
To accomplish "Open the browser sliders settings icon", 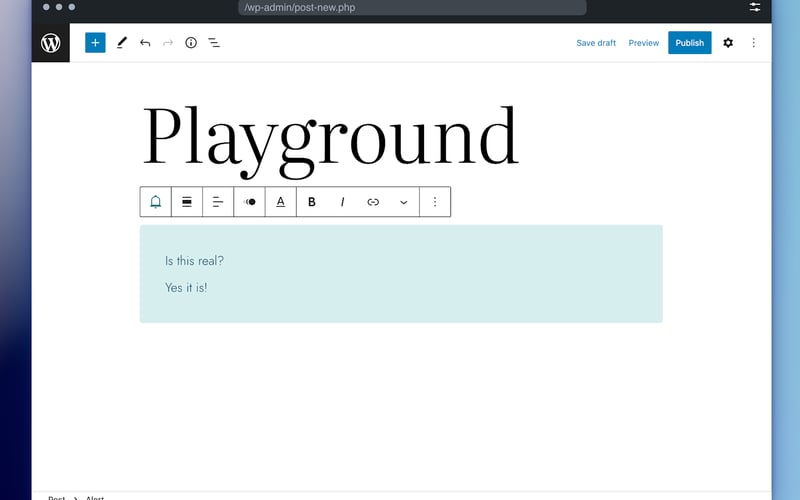I will point(755,7).
